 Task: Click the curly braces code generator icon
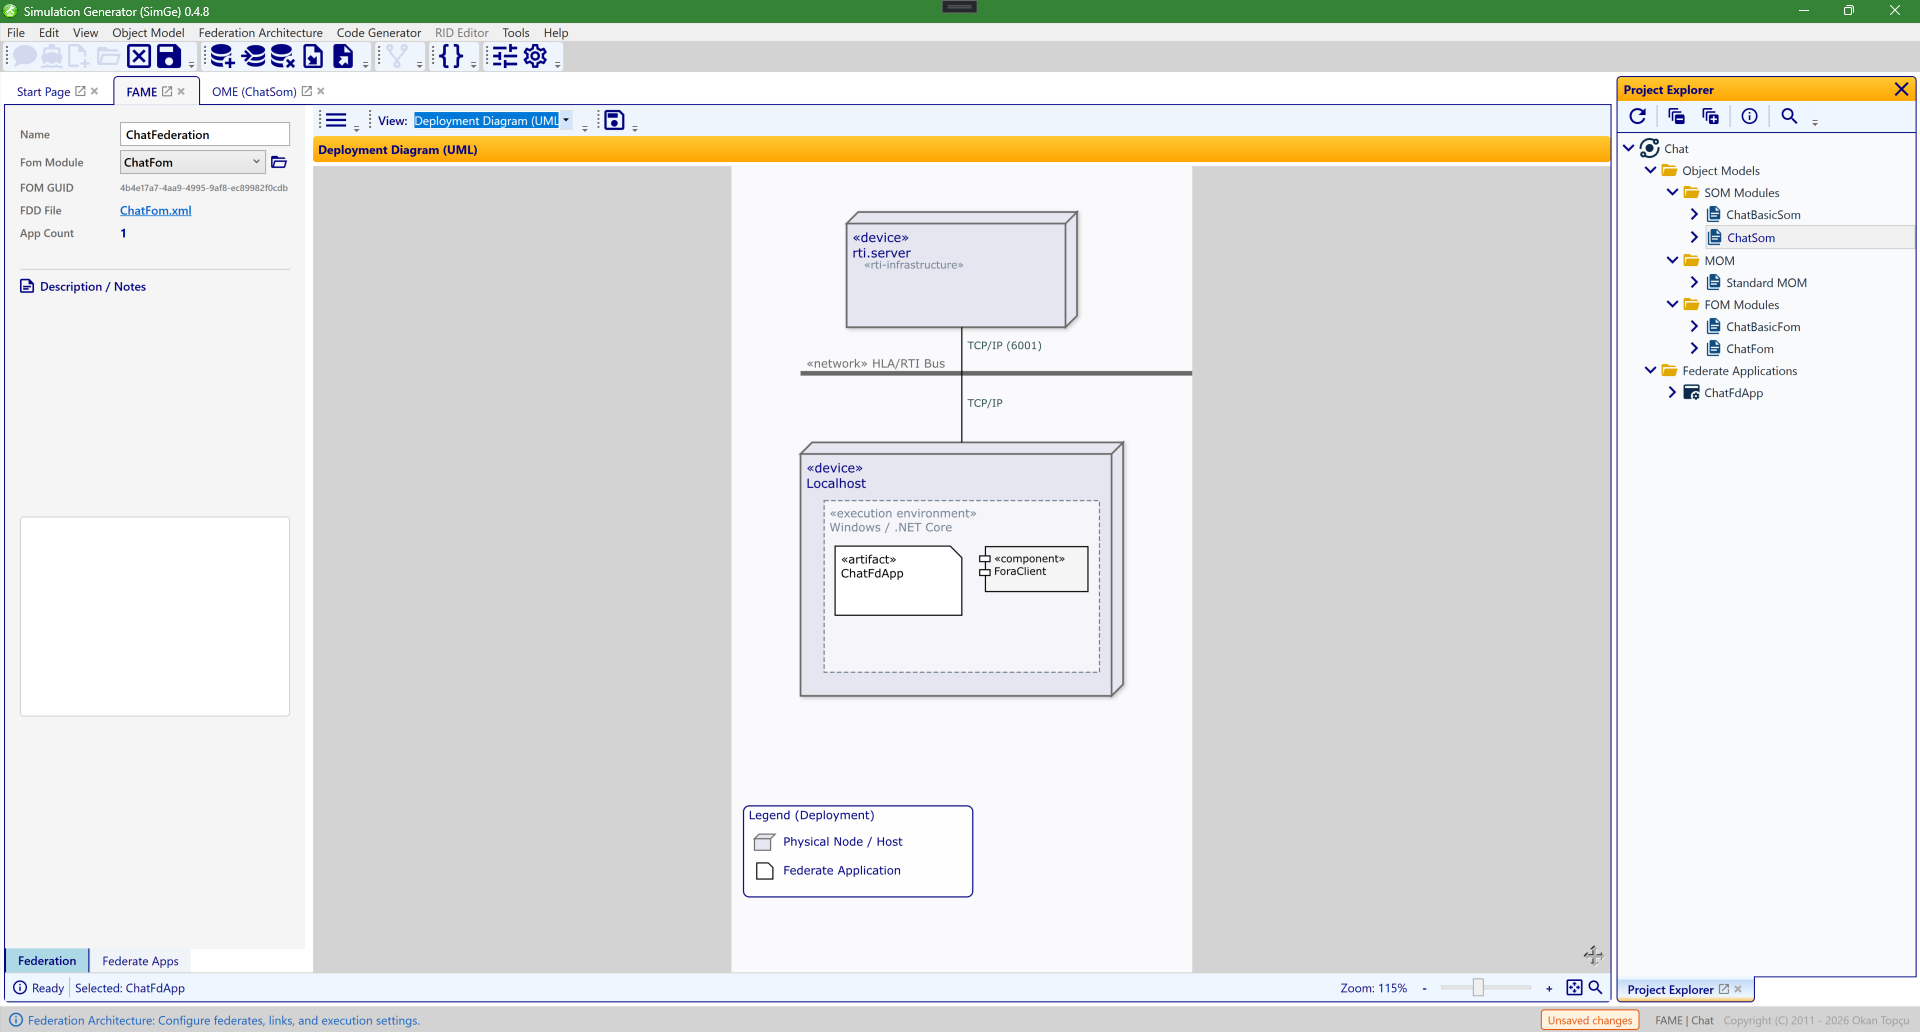[x=452, y=56]
